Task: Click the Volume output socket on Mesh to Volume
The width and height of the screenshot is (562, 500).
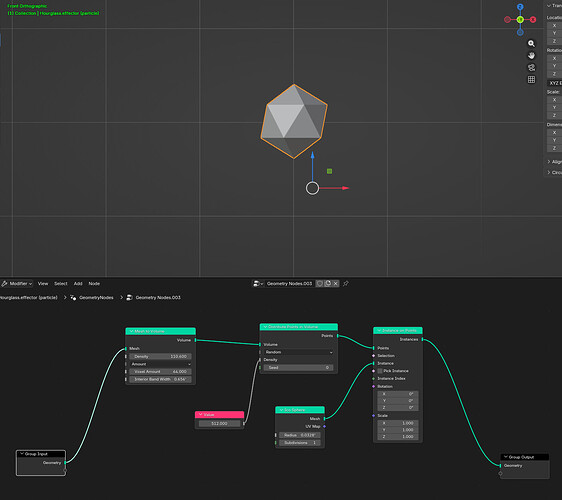Action: (196, 340)
